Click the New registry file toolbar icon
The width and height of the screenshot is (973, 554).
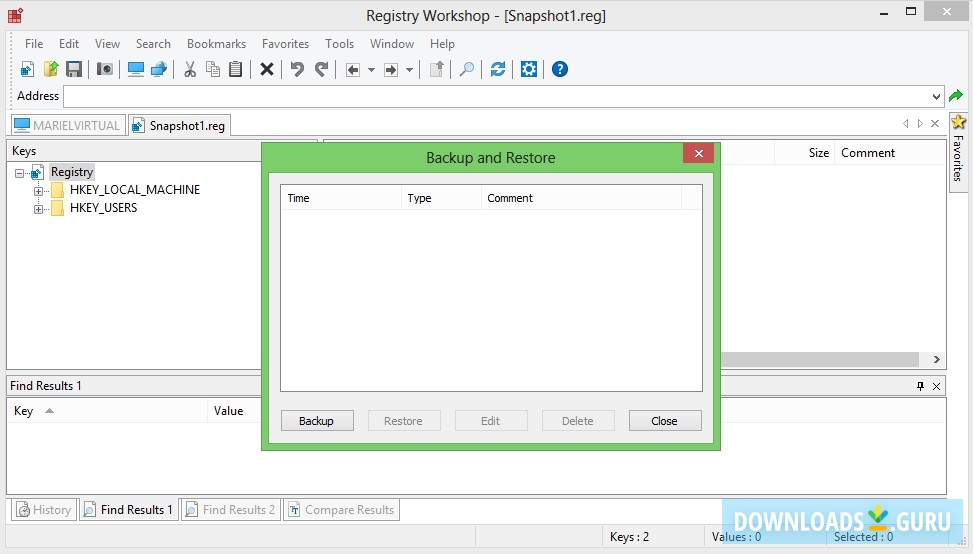tap(27, 69)
